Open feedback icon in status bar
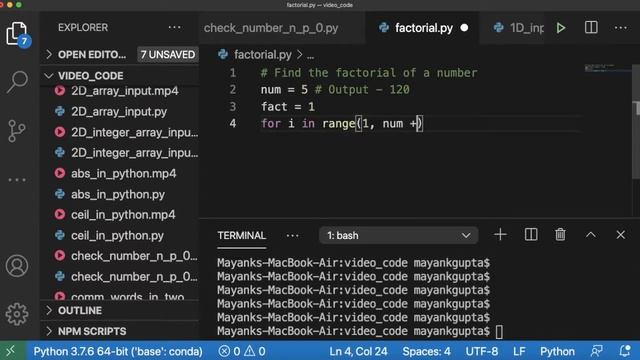Image resolution: width=640 pixels, height=360 pixels. [x=596, y=351]
